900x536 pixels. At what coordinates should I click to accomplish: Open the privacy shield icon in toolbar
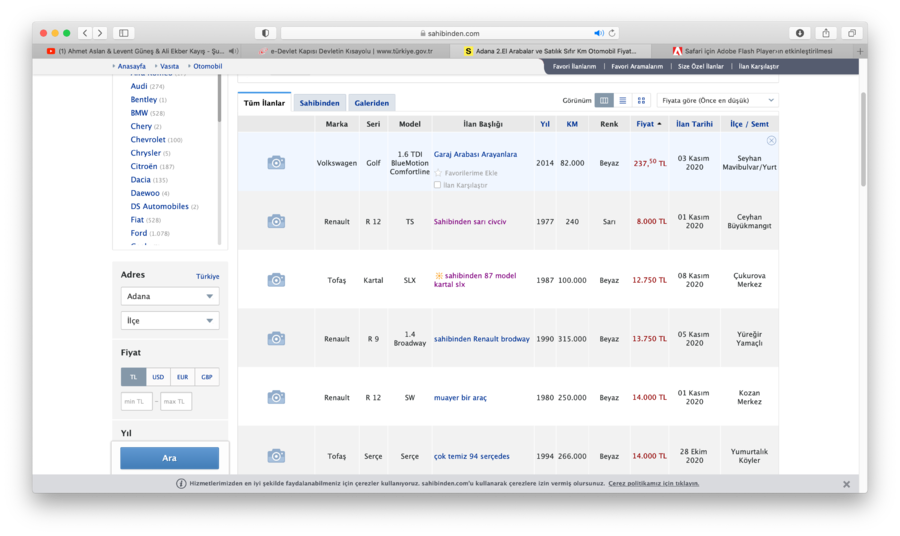265,33
